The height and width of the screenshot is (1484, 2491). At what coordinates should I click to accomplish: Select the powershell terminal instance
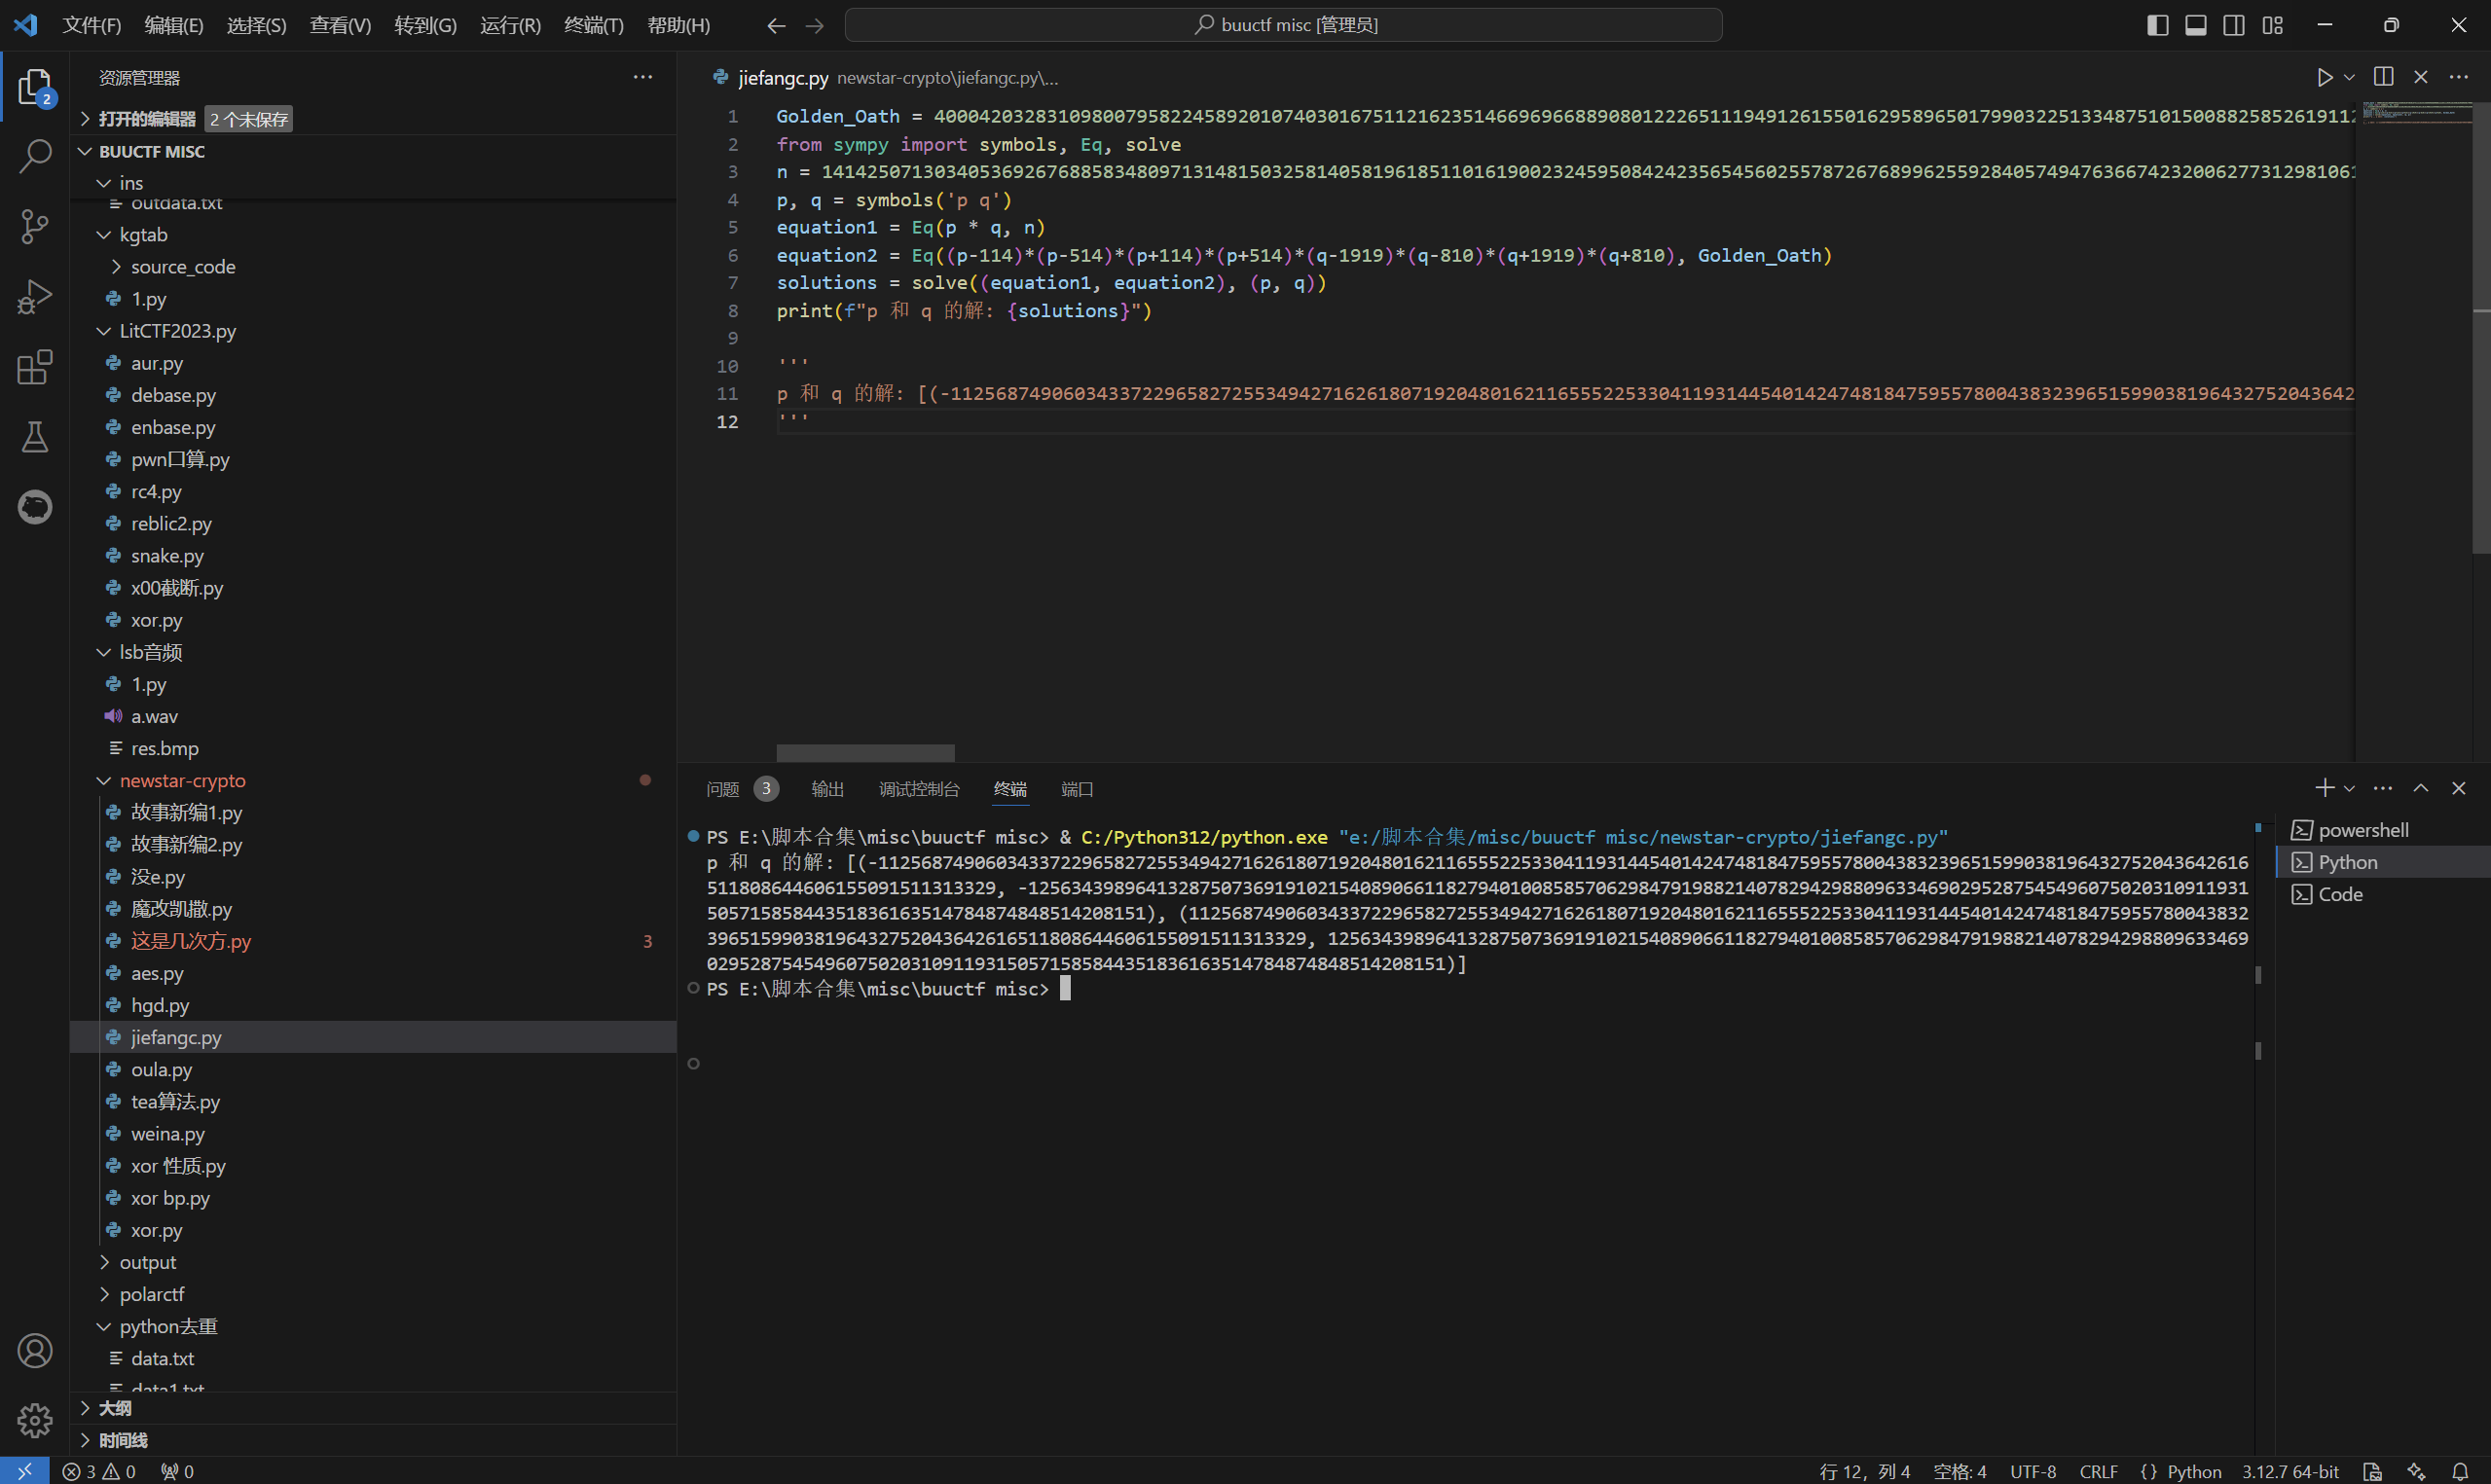point(2383,830)
